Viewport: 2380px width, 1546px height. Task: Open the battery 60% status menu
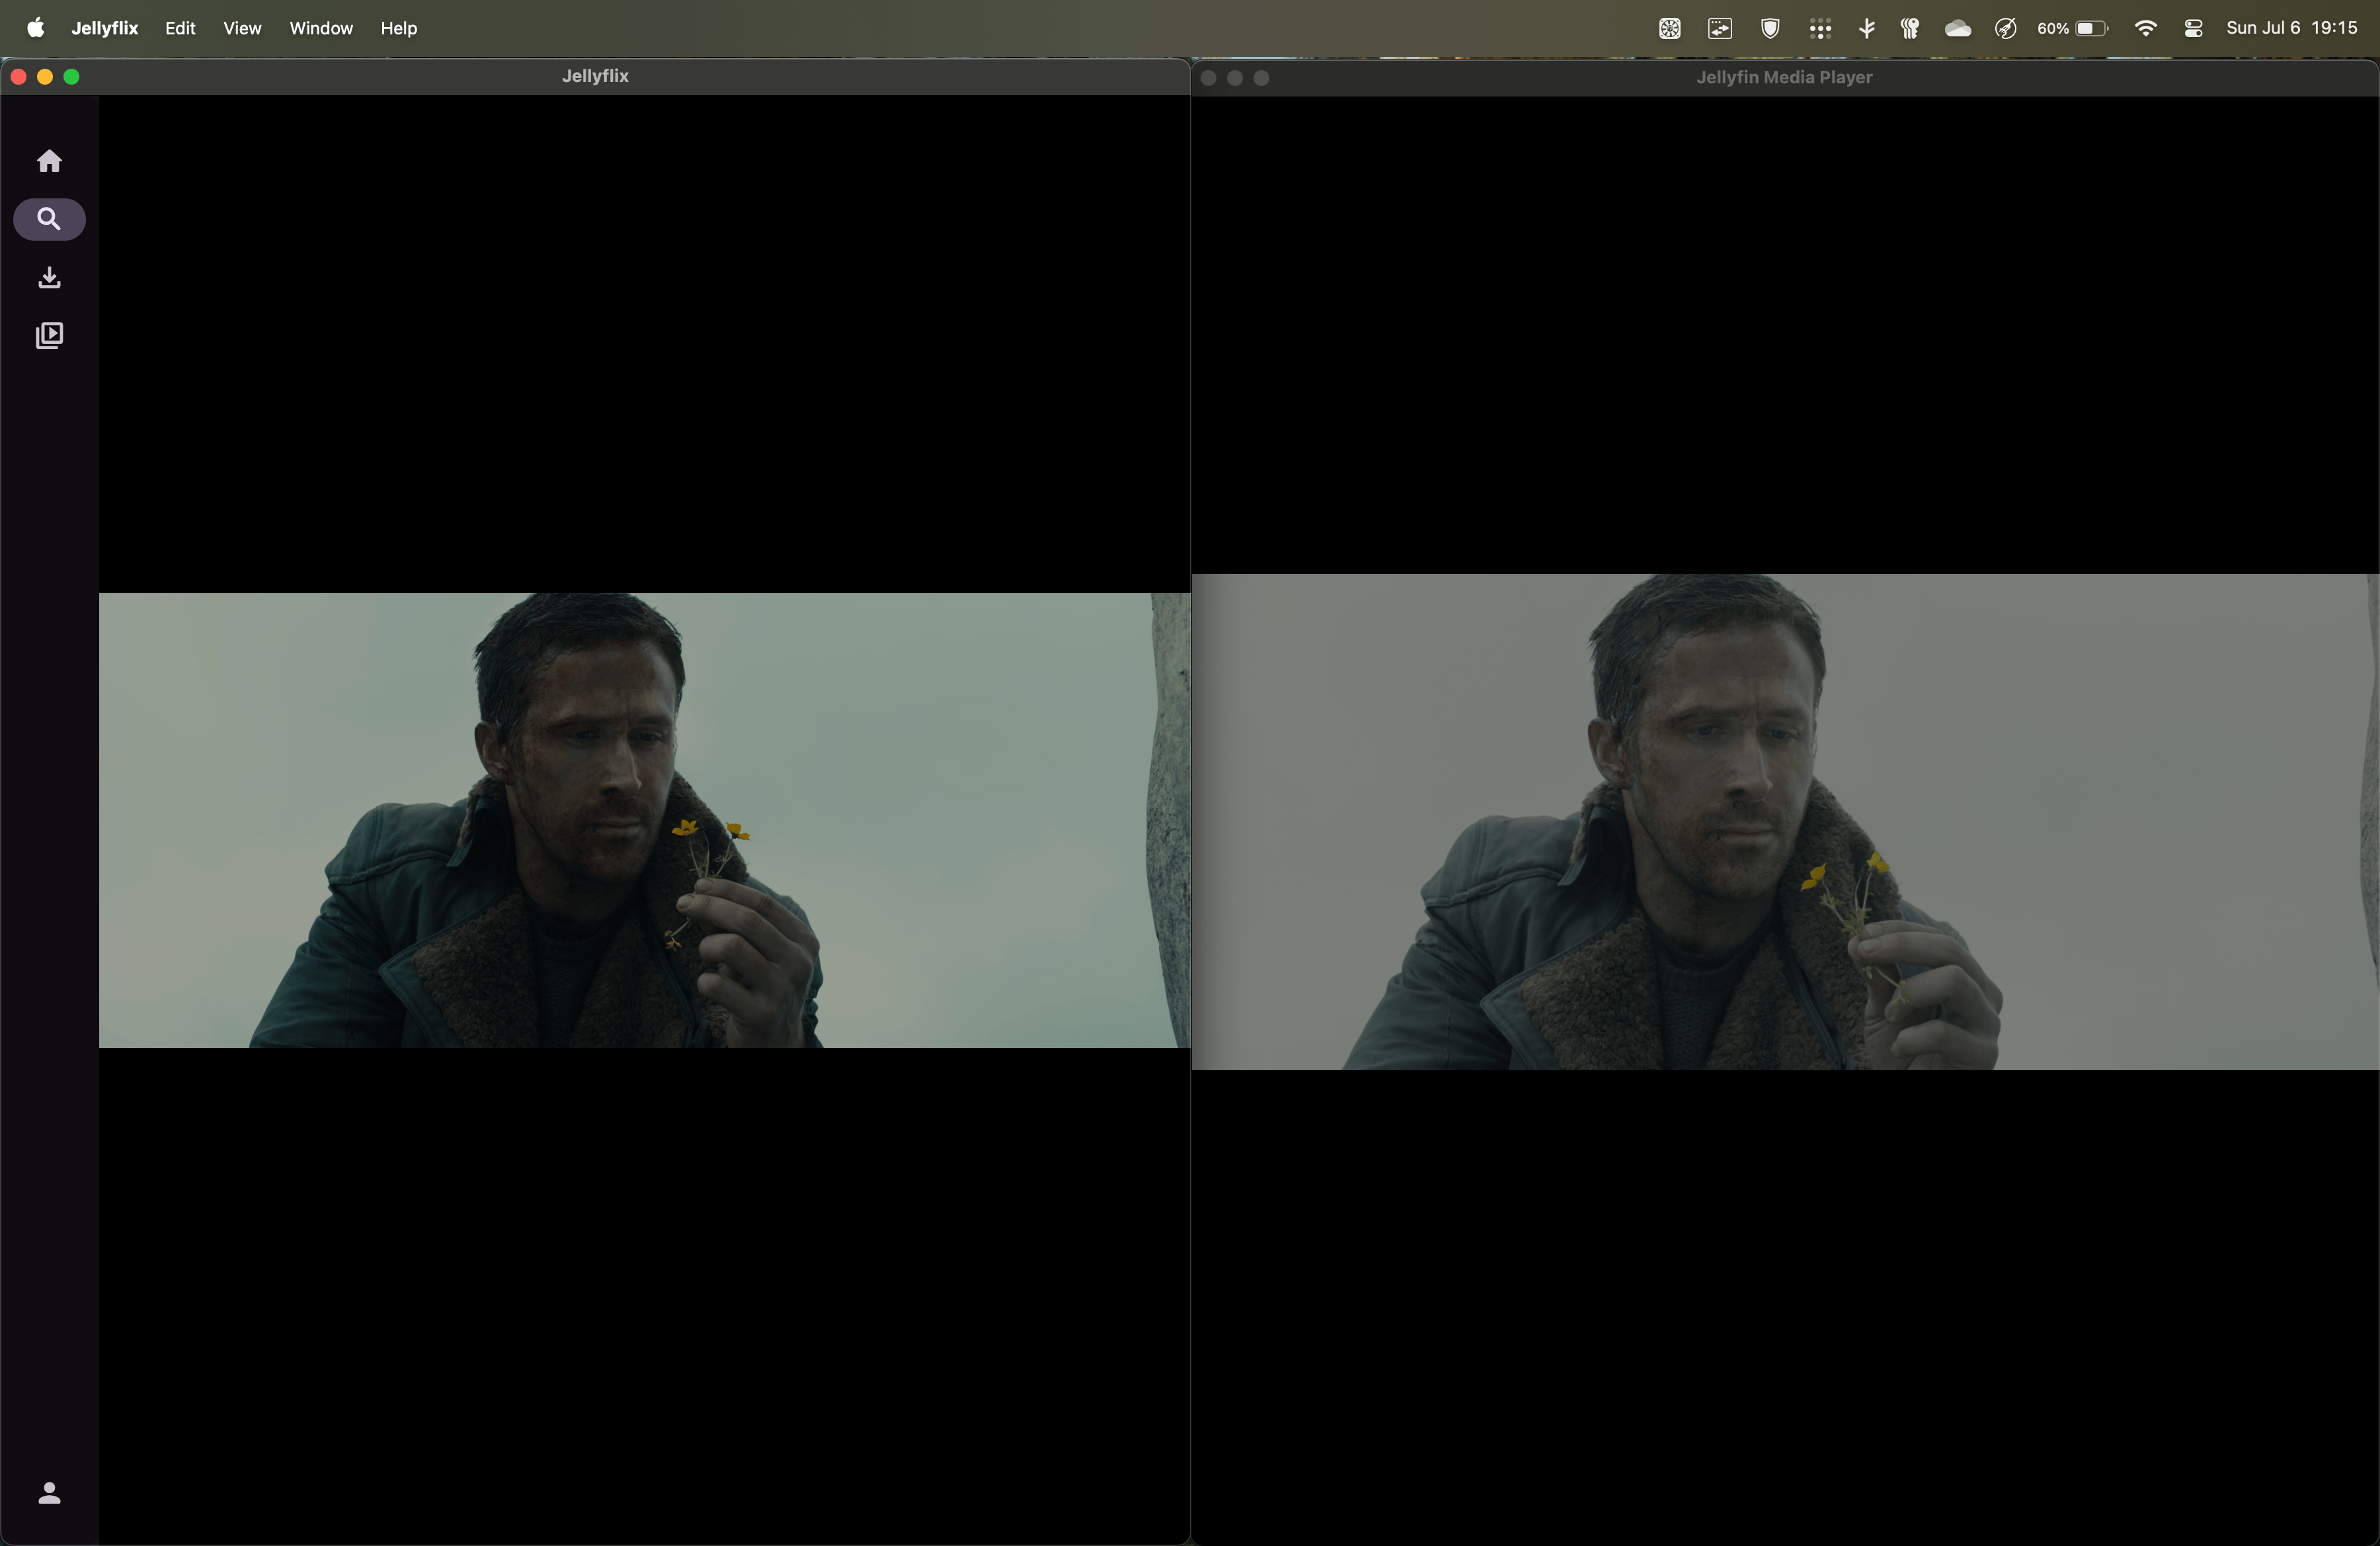tap(2073, 28)
